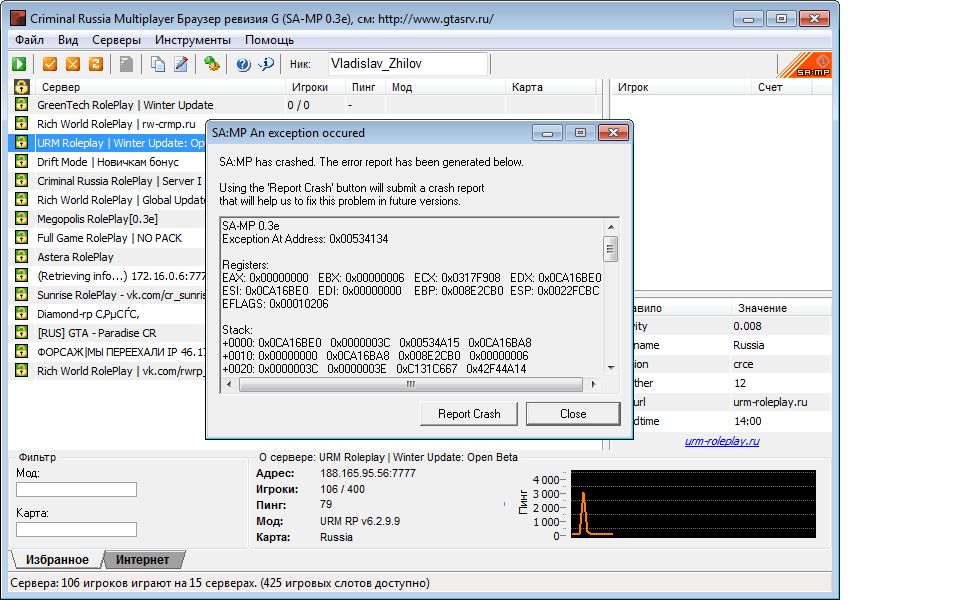Screen dimensions: 960x600
Task: Click Close button in crash dialog
Action: pyautogui.click(x=573, y=414)
